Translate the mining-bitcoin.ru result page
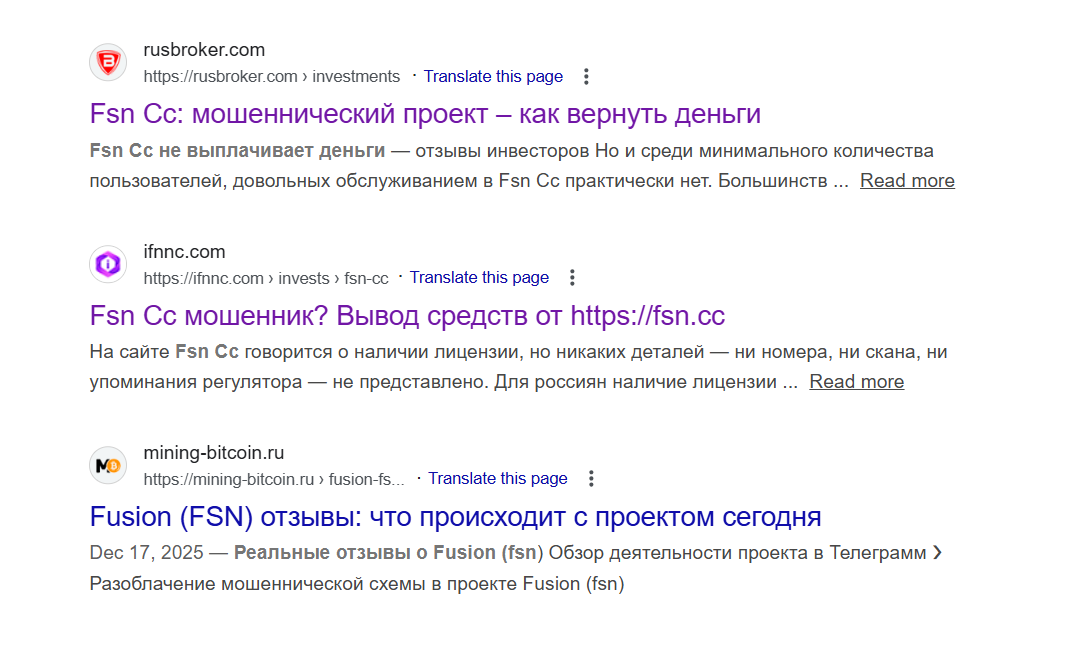Screen dimensions: 1070x645 pos(497,479)
